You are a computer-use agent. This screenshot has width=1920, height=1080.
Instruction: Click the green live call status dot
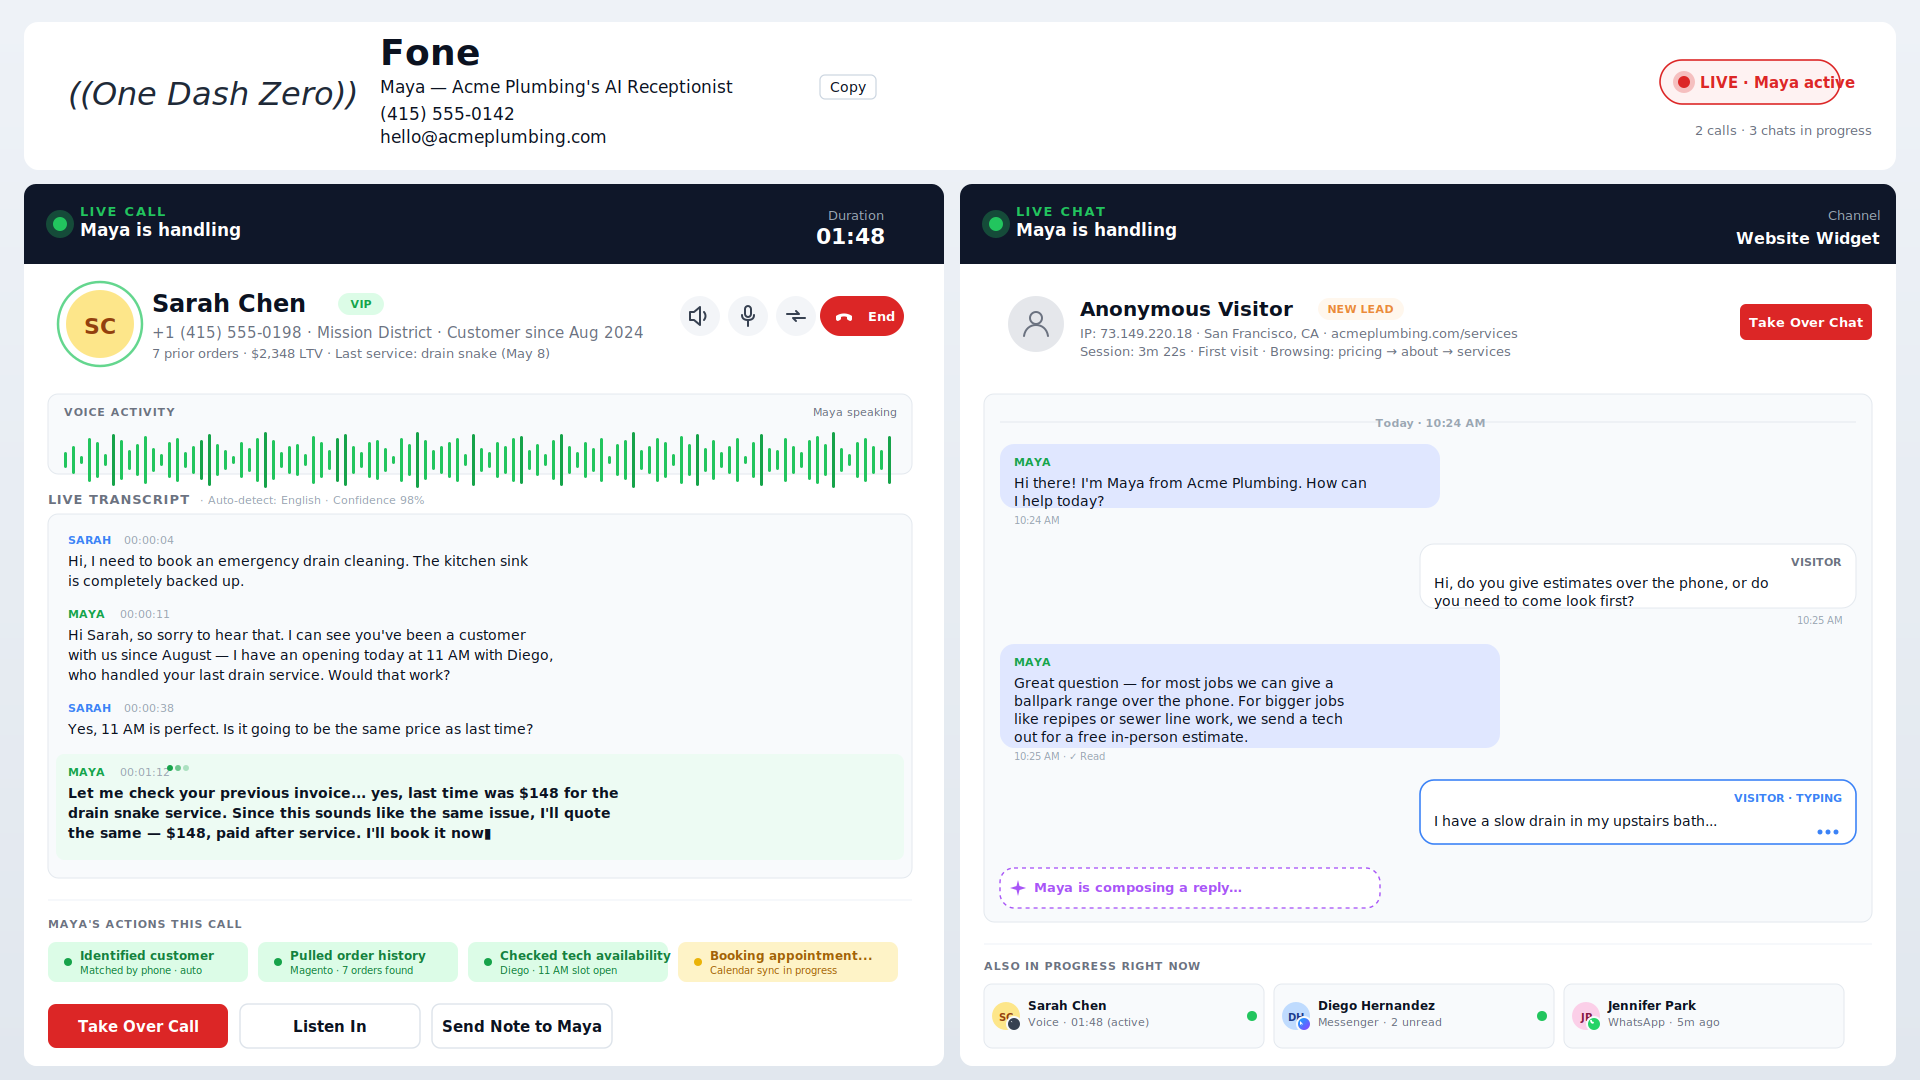click(x=60, y=224)
